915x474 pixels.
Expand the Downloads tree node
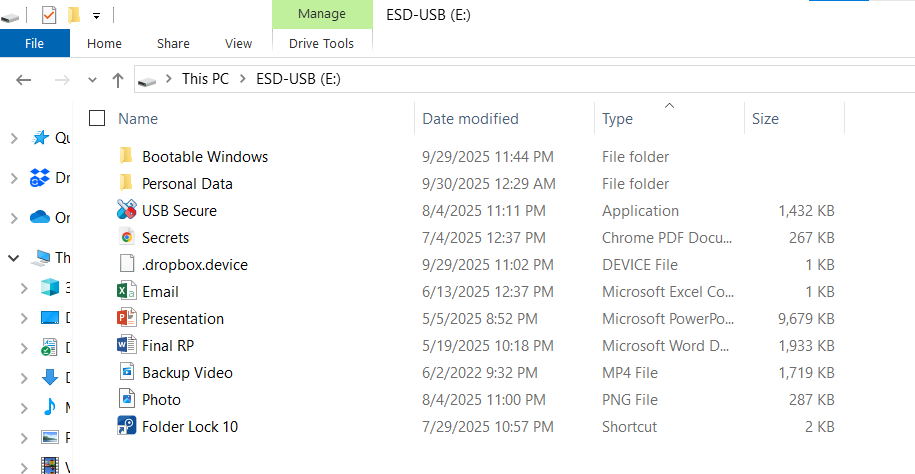coord(24,378)
